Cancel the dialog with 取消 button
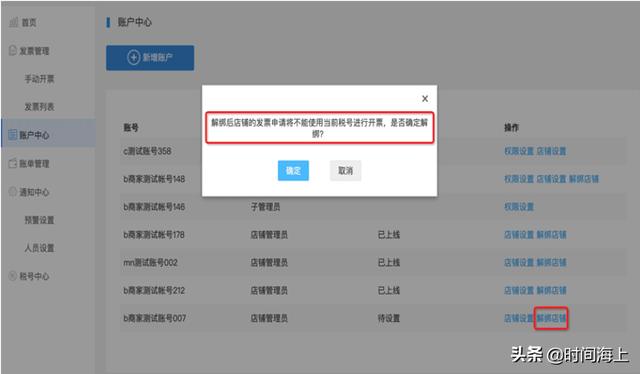The image size is (640, 374). coord(345,171)
